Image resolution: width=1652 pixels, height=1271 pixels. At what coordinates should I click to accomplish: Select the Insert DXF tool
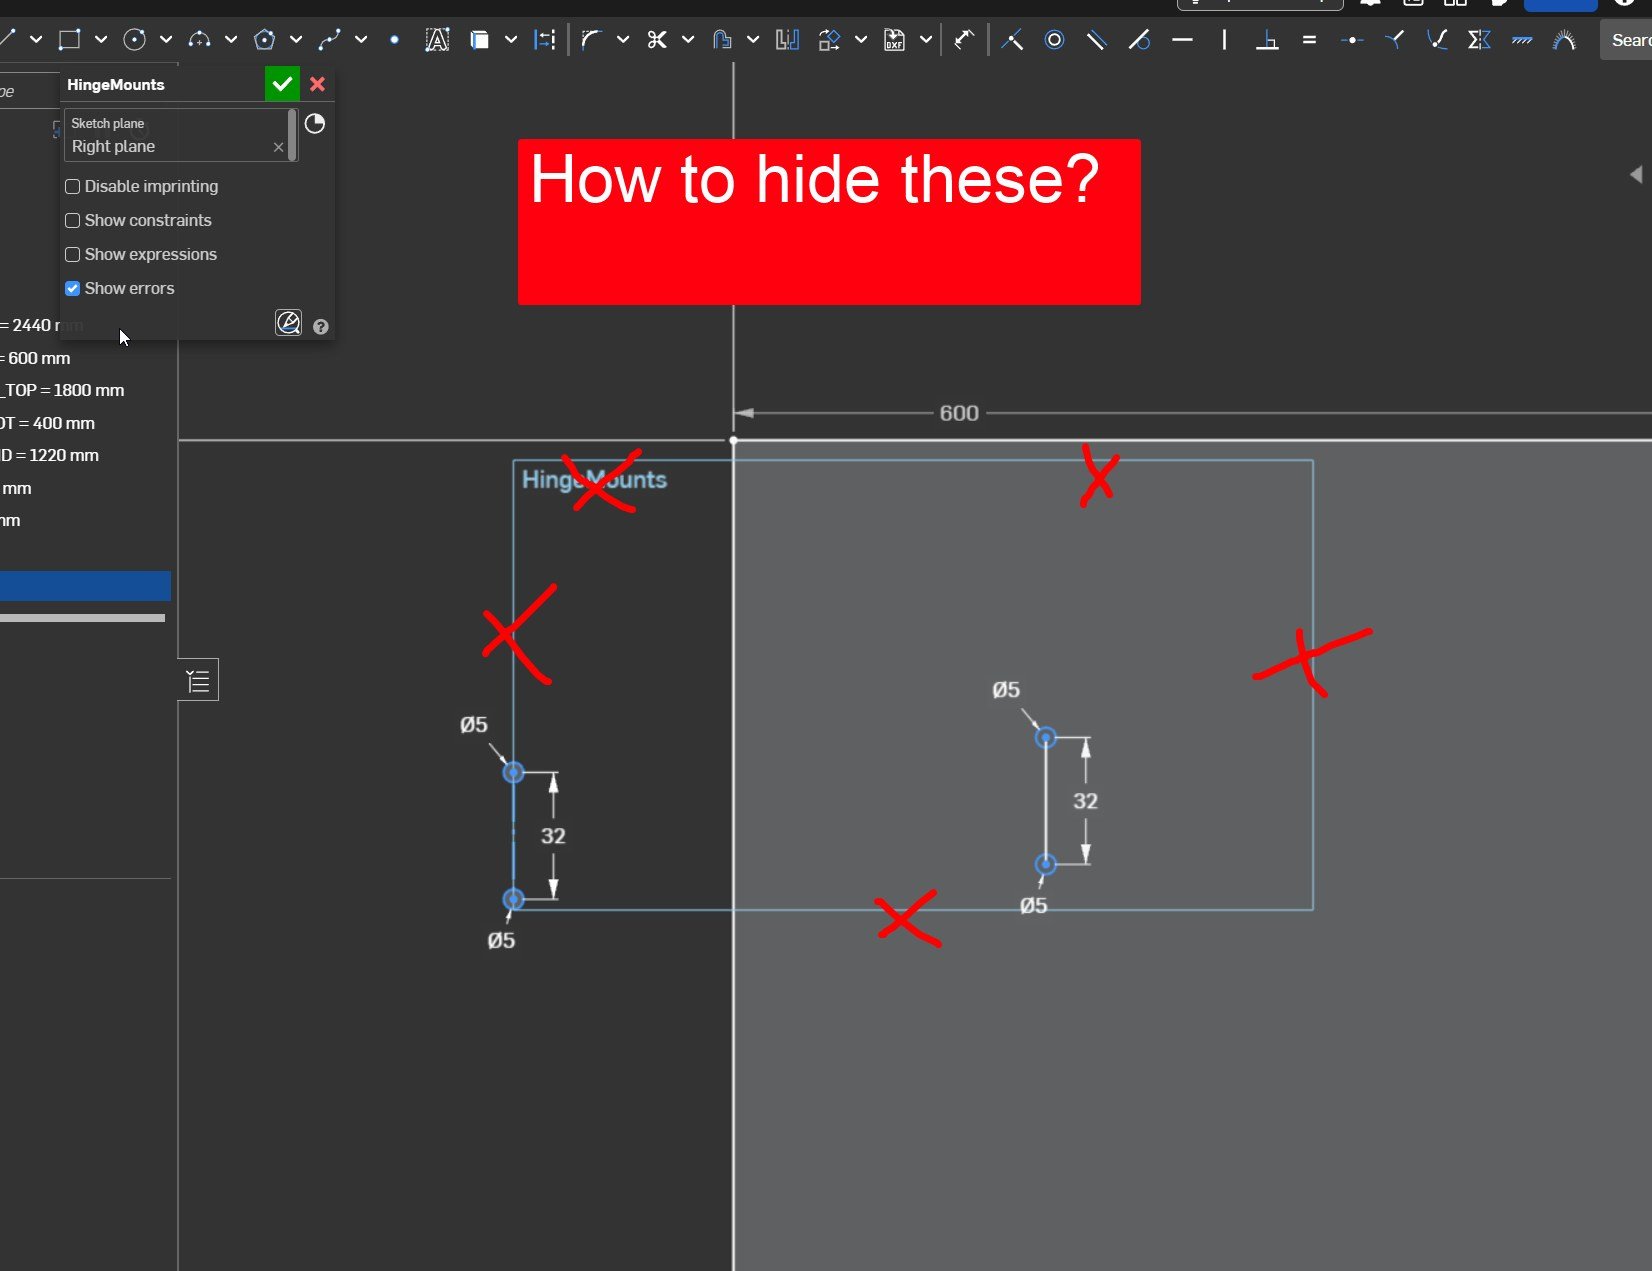(x=894, y=39)
